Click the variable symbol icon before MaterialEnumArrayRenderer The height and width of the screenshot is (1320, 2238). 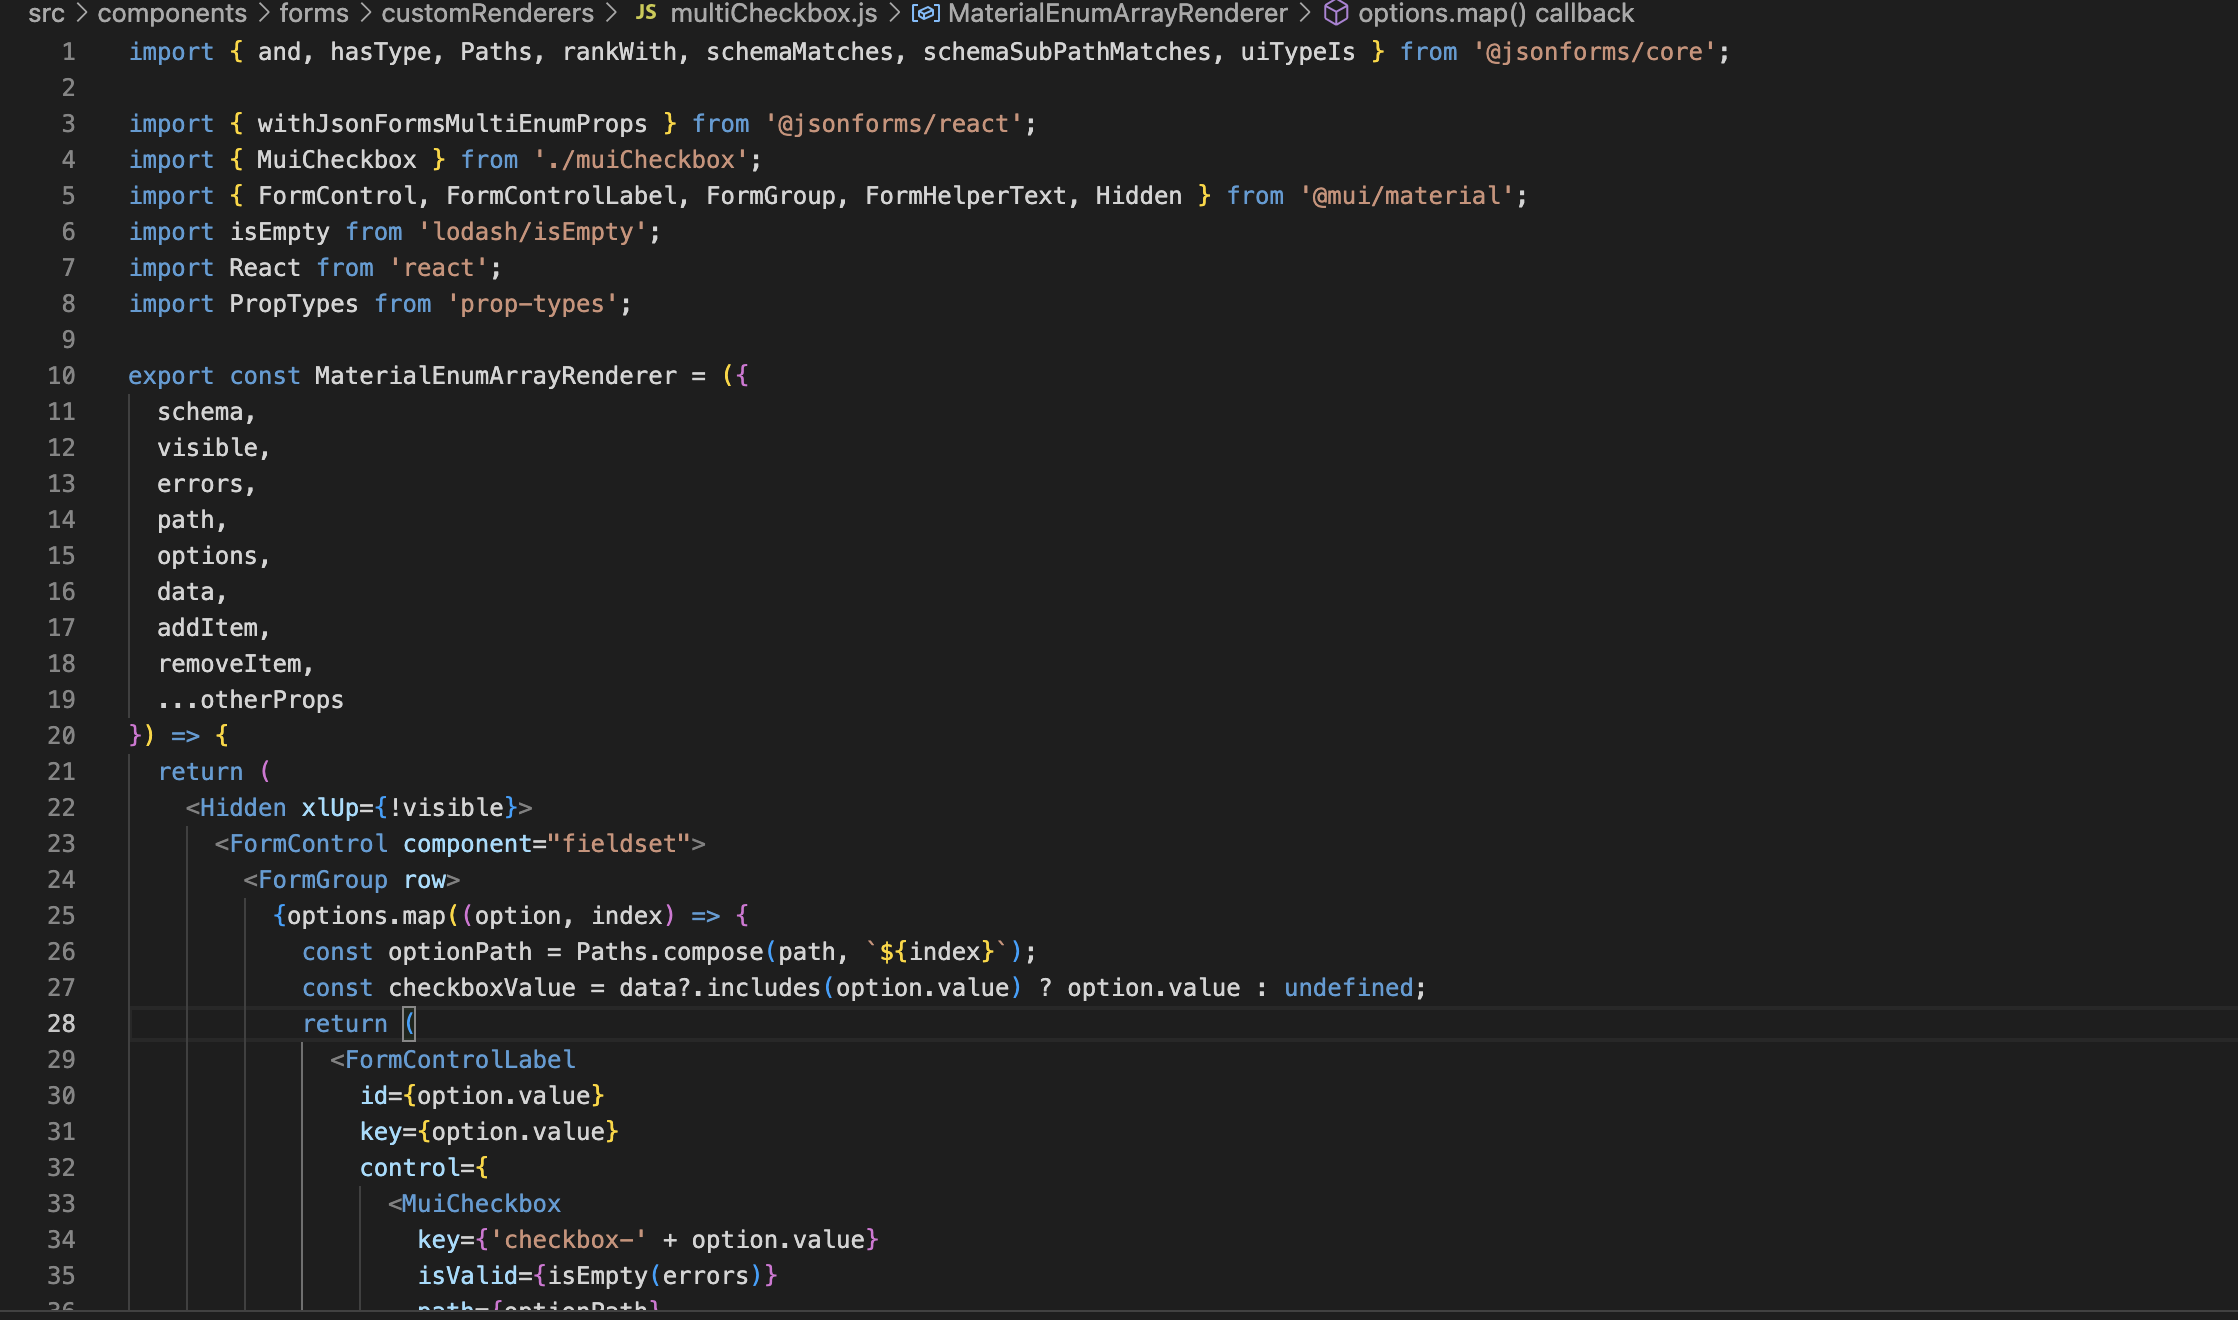pyautogui.click(x=925, y=13)
